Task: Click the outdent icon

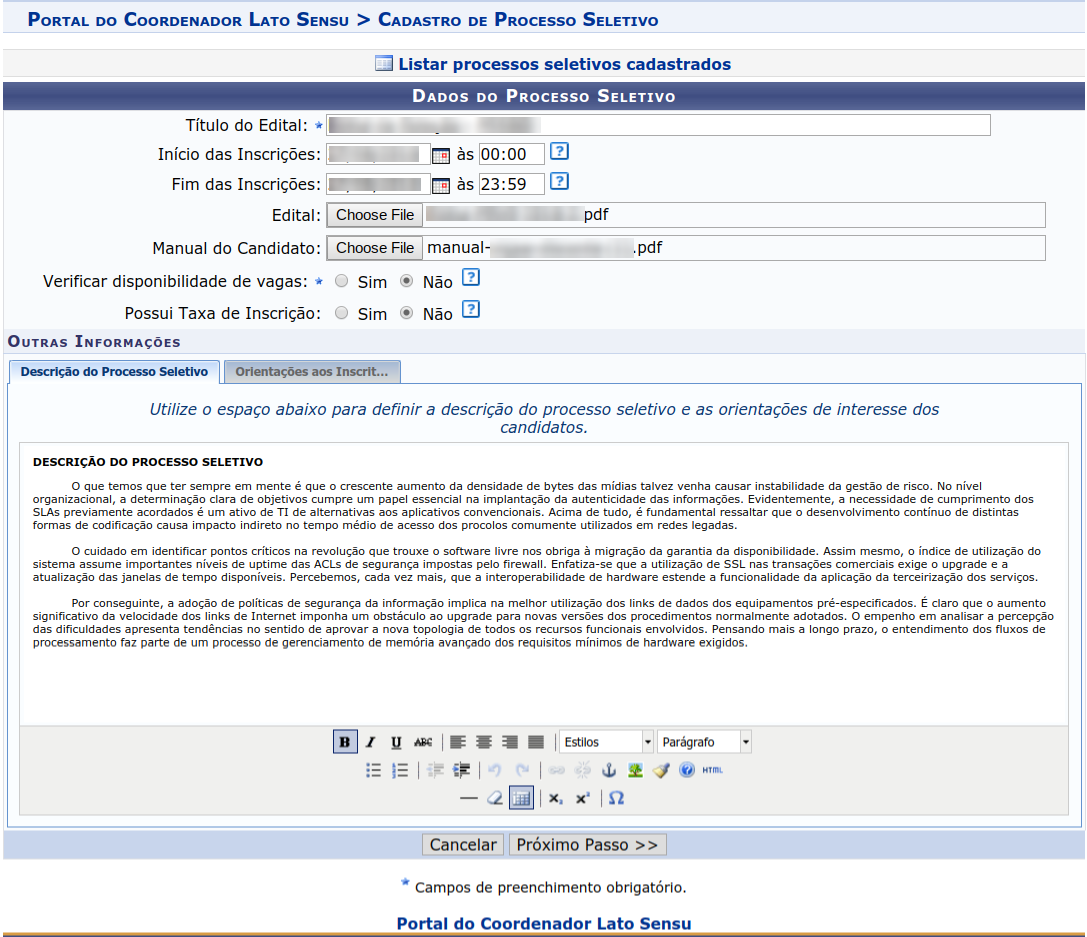Action: click(x=435, y=770)
